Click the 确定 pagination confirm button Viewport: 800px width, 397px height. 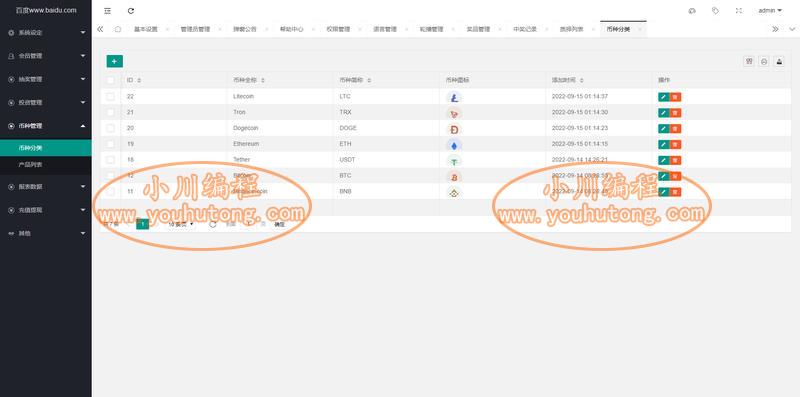(280, 224)
